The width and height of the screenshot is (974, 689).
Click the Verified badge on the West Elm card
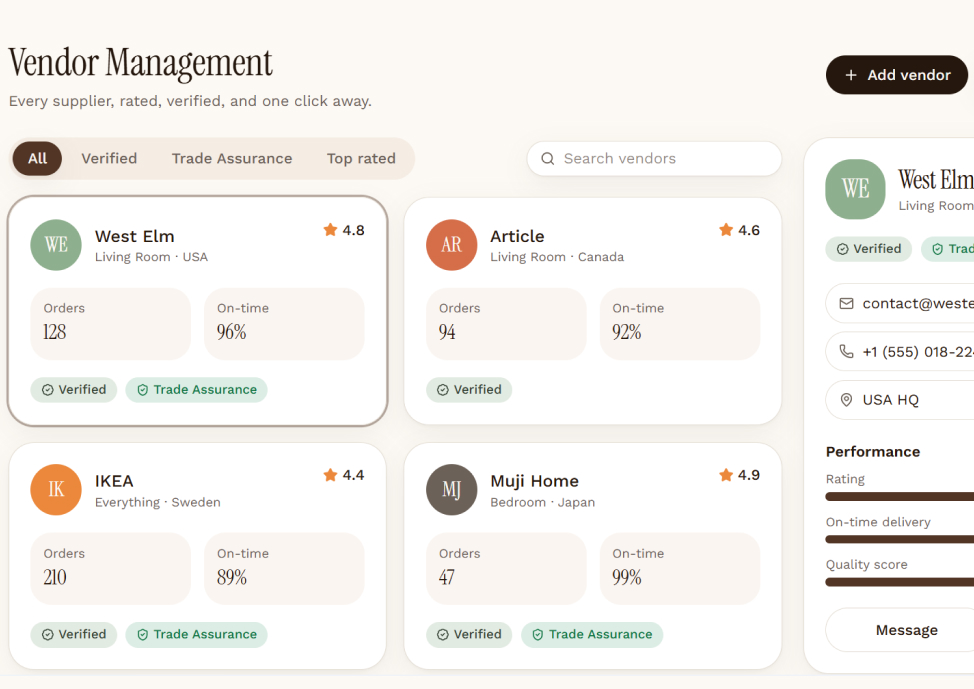tap(74, 390)
